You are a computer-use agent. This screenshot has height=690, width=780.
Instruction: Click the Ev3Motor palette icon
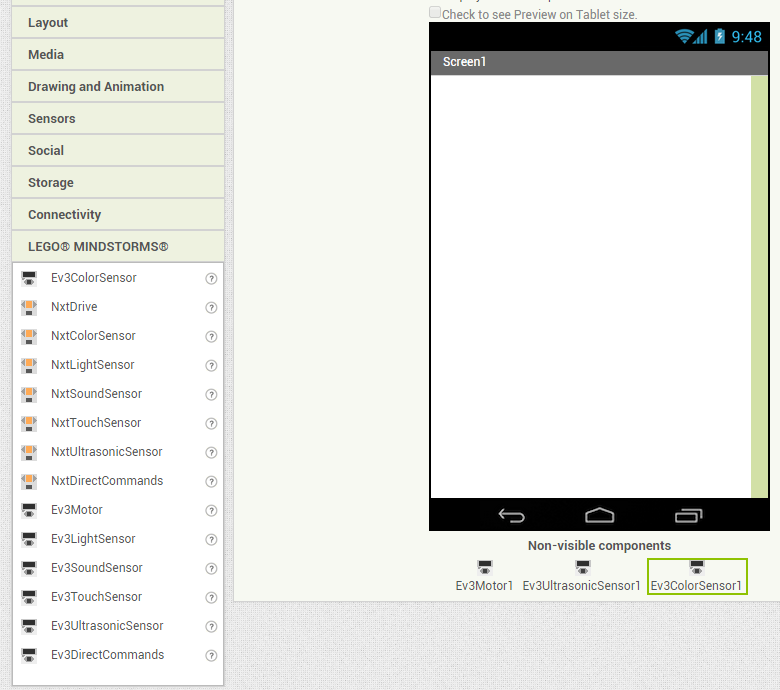pyautogui.click(x=29, y=510)
